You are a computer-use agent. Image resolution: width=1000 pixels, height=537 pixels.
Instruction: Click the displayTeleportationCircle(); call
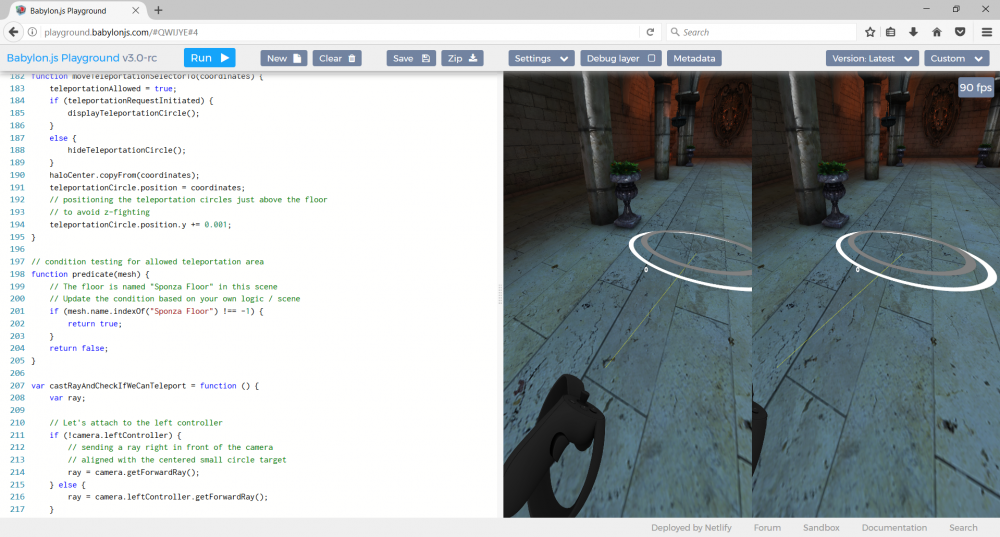click(133, 113)
